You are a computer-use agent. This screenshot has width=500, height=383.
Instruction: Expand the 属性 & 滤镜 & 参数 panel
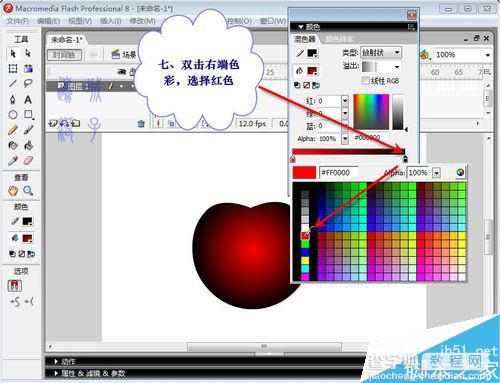57,373
